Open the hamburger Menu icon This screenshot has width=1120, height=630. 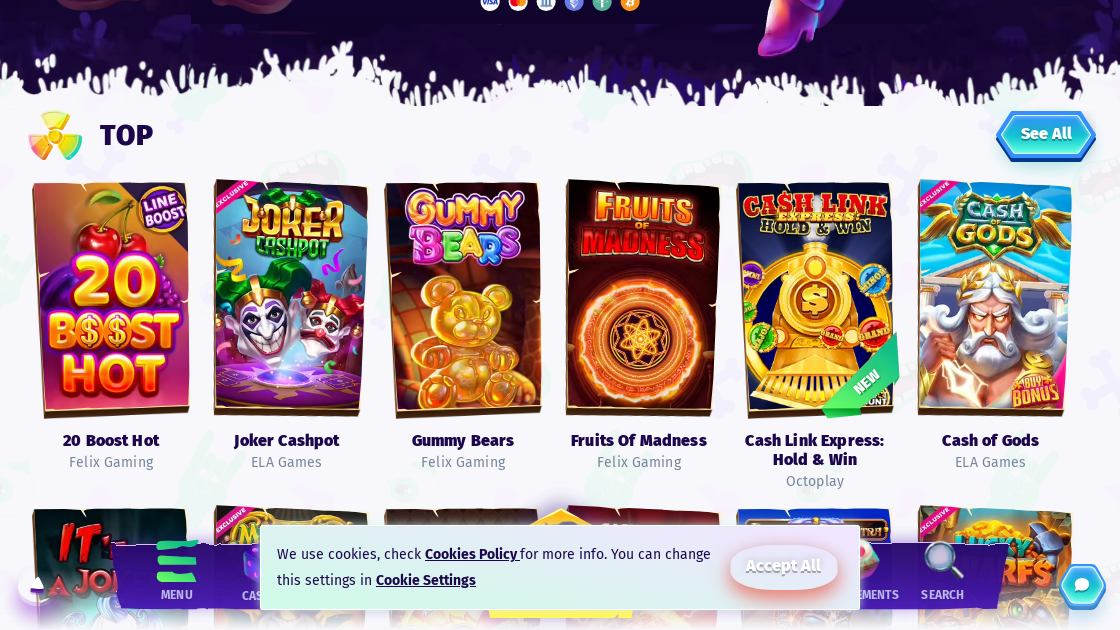click(176, 561)
